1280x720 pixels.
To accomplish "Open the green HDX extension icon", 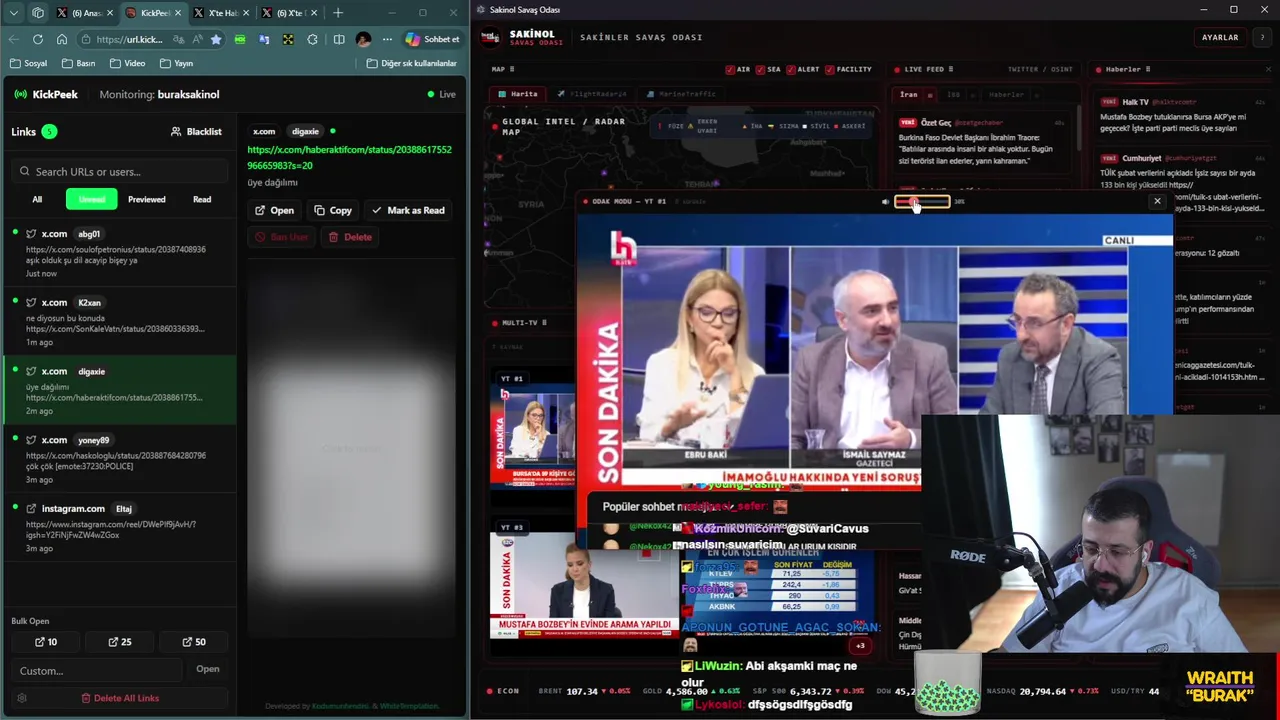I will click(240, 39).
